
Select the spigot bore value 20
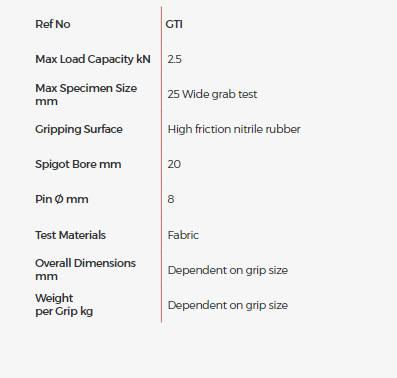click(174, 164)
